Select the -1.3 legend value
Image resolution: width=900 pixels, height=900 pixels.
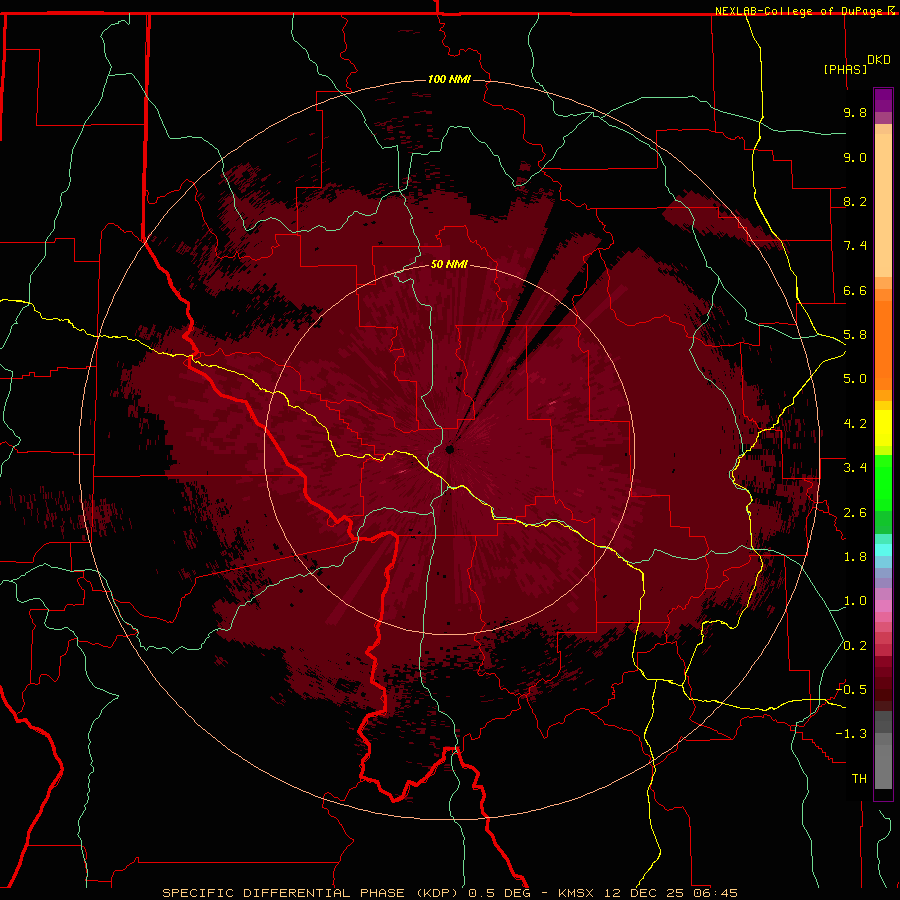coord(851,734)
